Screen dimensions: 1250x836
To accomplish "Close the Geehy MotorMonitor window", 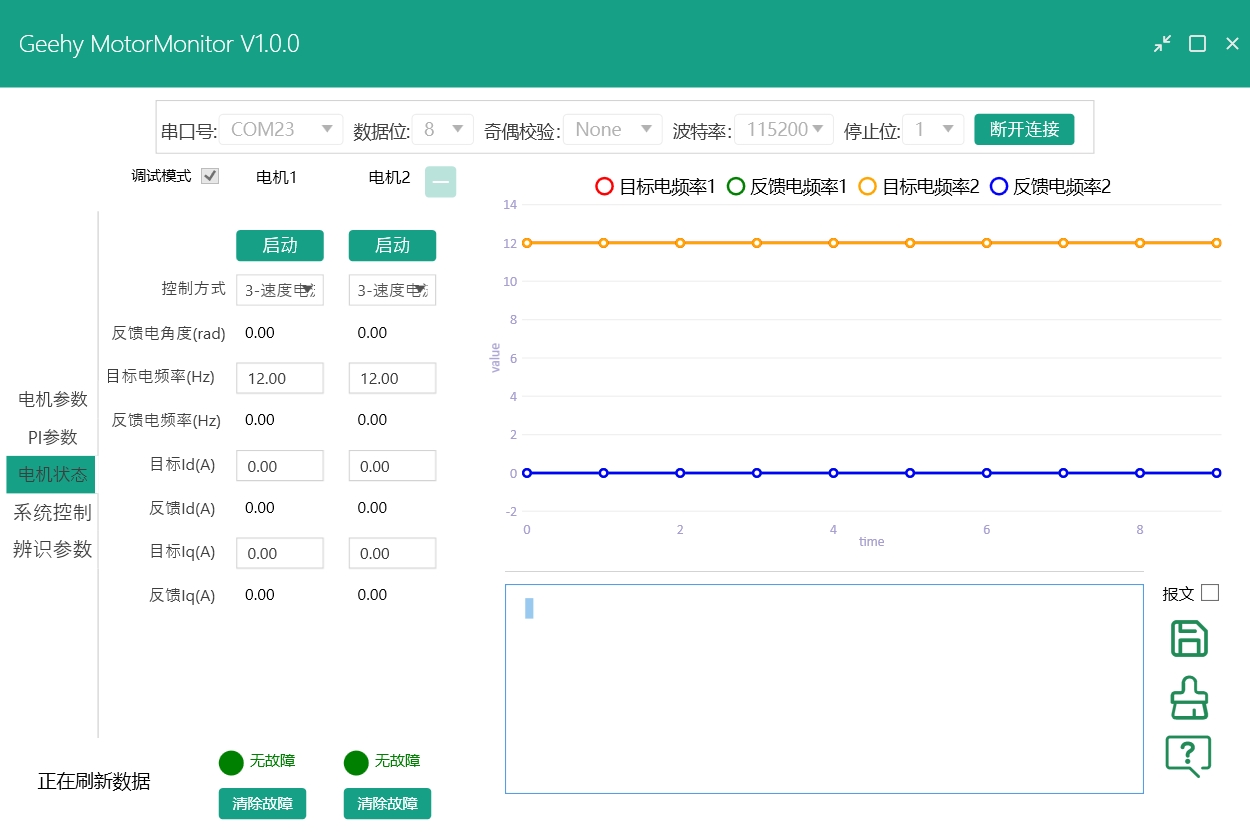I will tap(1232, 44).
